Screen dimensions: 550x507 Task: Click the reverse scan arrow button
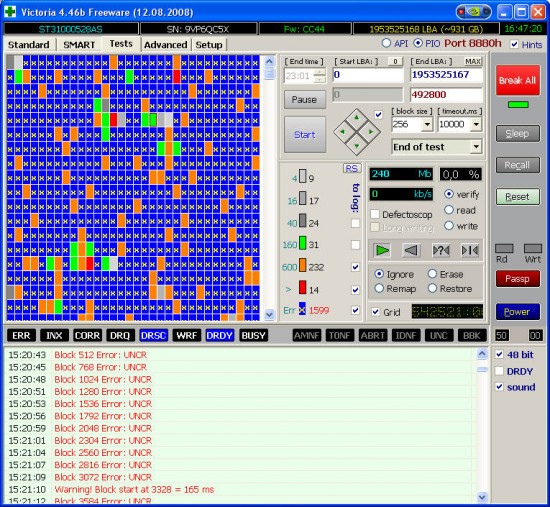click(411, 251)
